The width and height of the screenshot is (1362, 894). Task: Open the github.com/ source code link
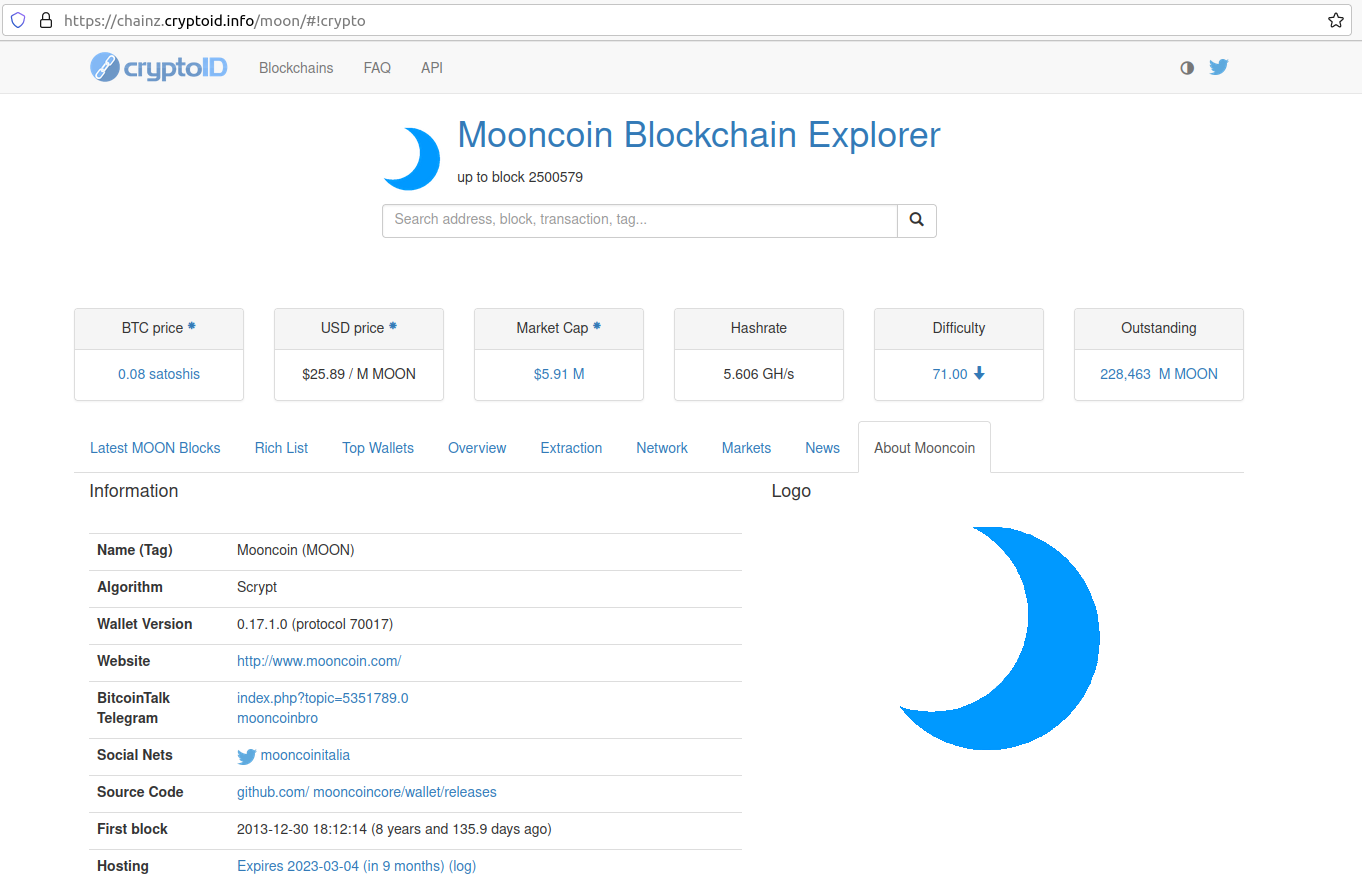(273, 792)
